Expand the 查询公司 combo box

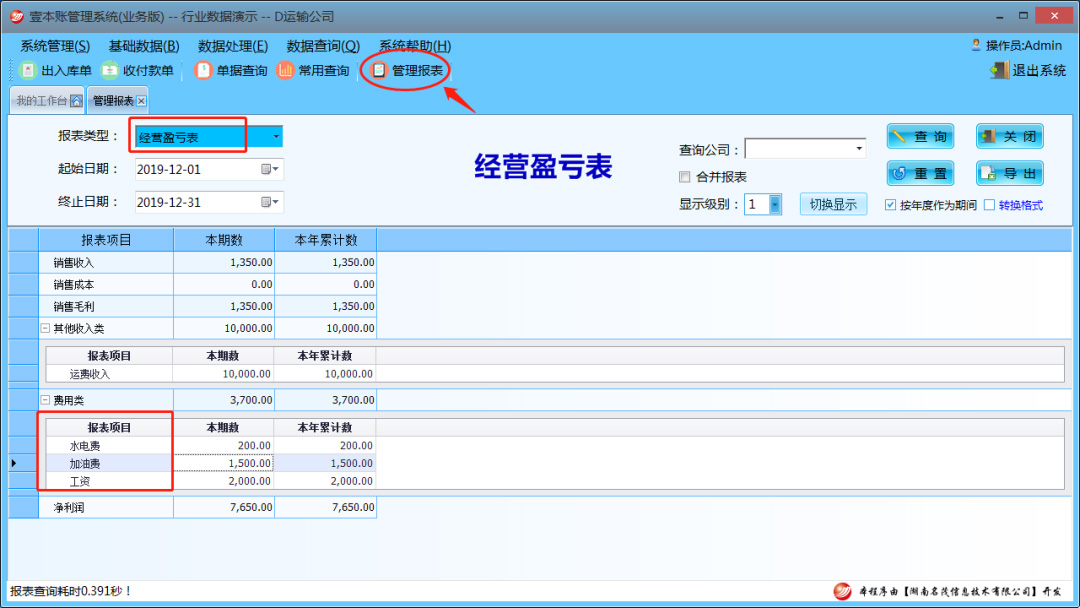point(859,149)
